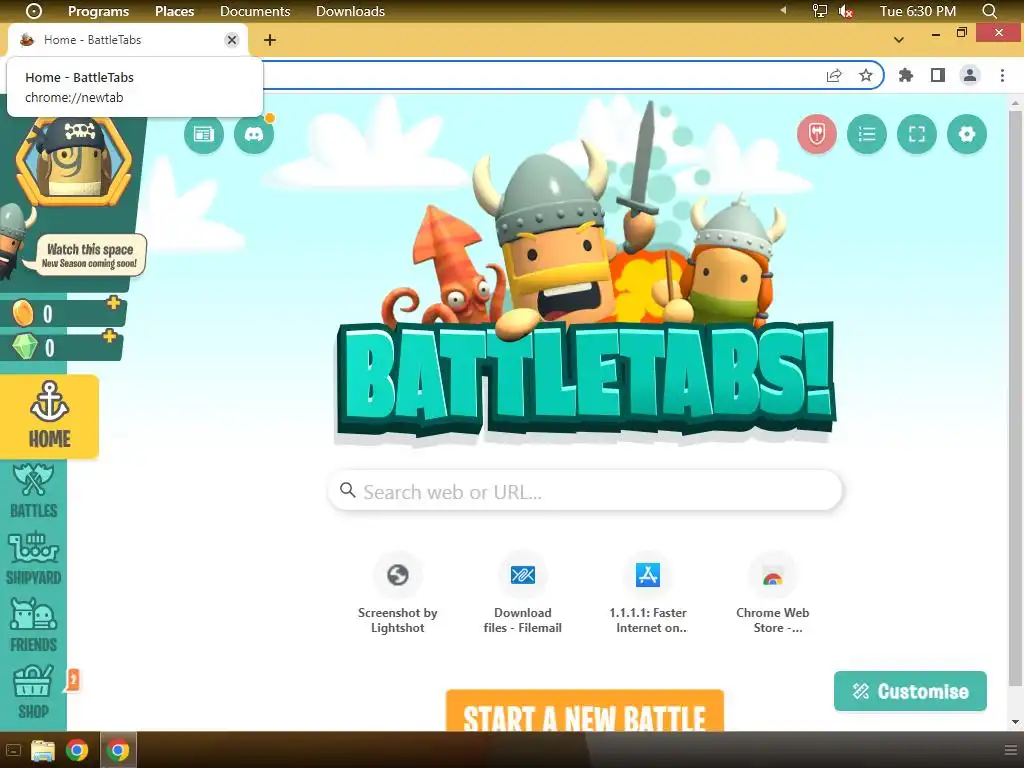Go to the Home anchor tab
This screenshot has width=1024, height=768.
pos(50,416)
